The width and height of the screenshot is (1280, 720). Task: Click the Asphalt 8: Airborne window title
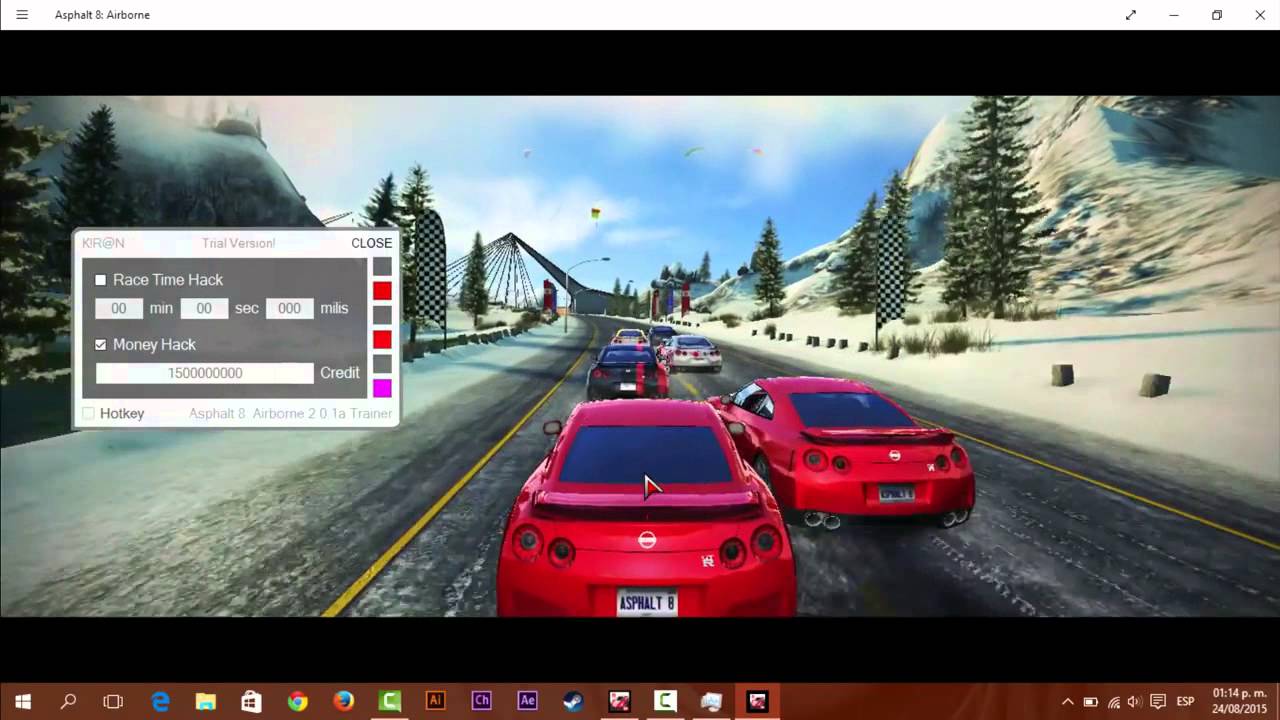point(102,15)
